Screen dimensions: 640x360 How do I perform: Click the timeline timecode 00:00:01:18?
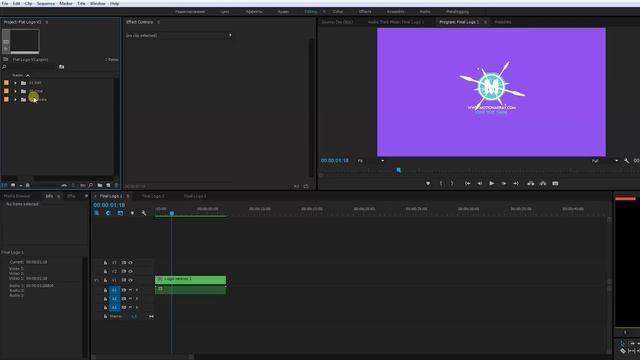[x=109, y=205]
